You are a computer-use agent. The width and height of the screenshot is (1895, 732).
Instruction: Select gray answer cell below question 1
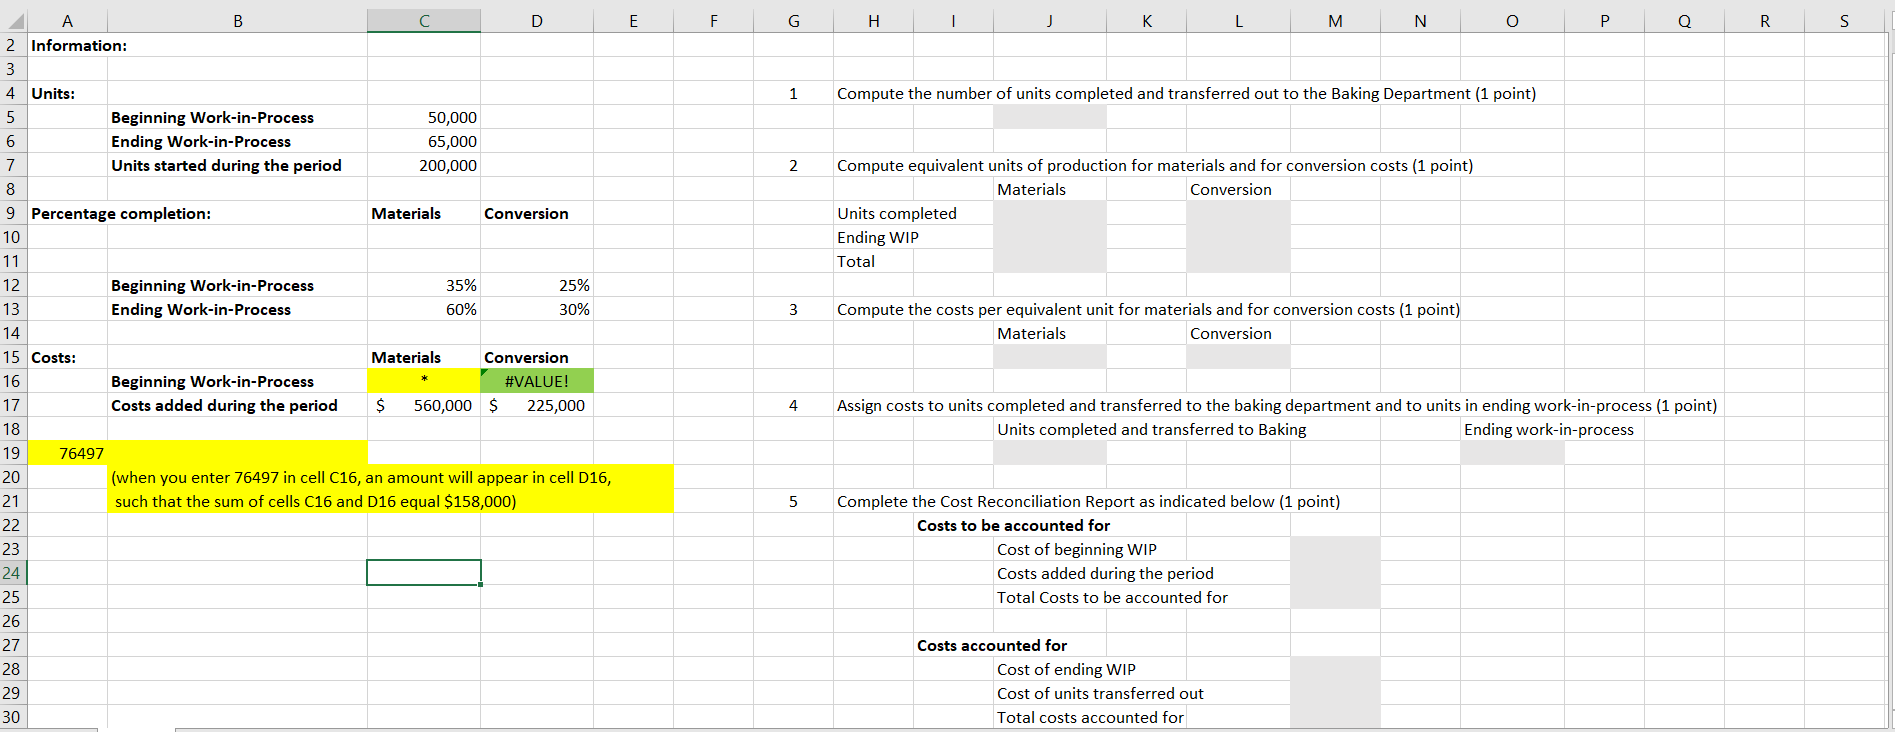(1049, 117)
